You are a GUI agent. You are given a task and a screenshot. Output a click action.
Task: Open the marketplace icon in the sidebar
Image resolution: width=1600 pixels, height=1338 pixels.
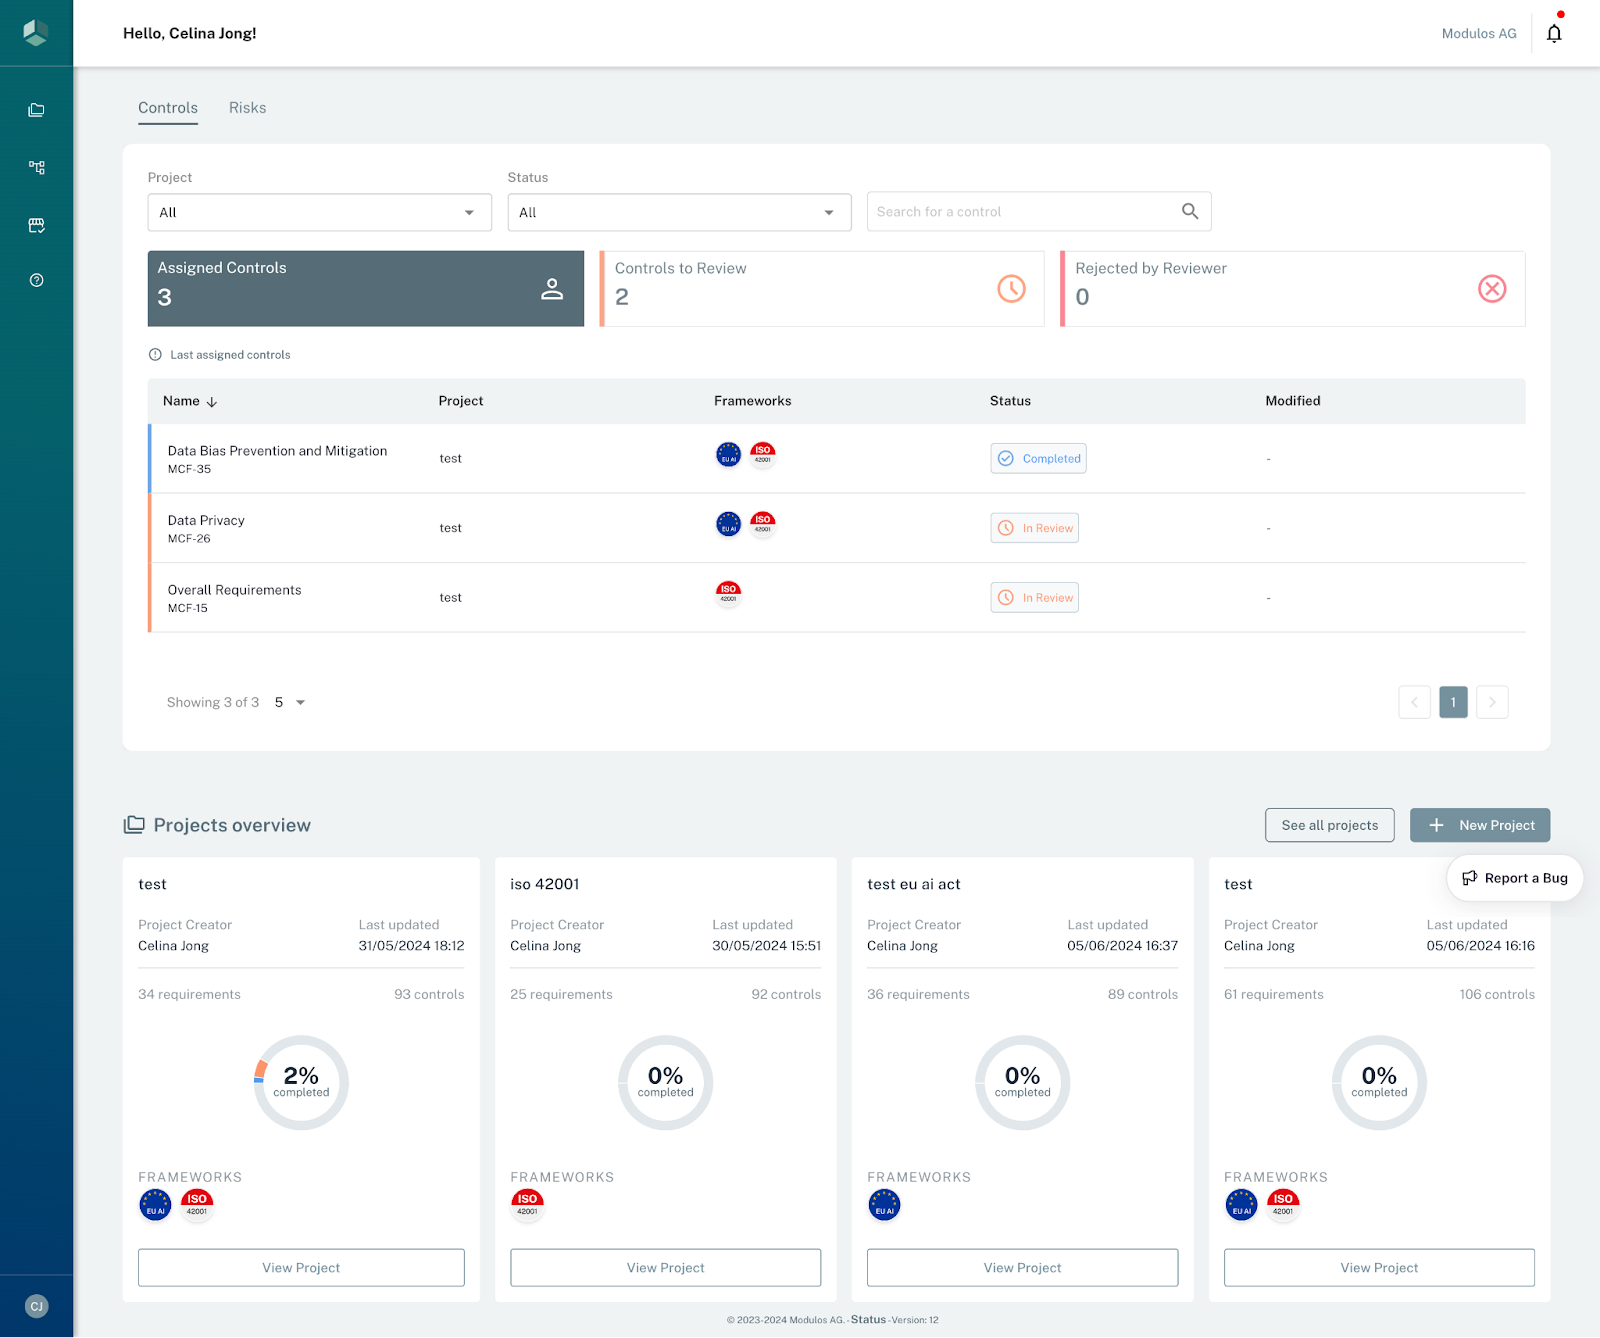36,225
